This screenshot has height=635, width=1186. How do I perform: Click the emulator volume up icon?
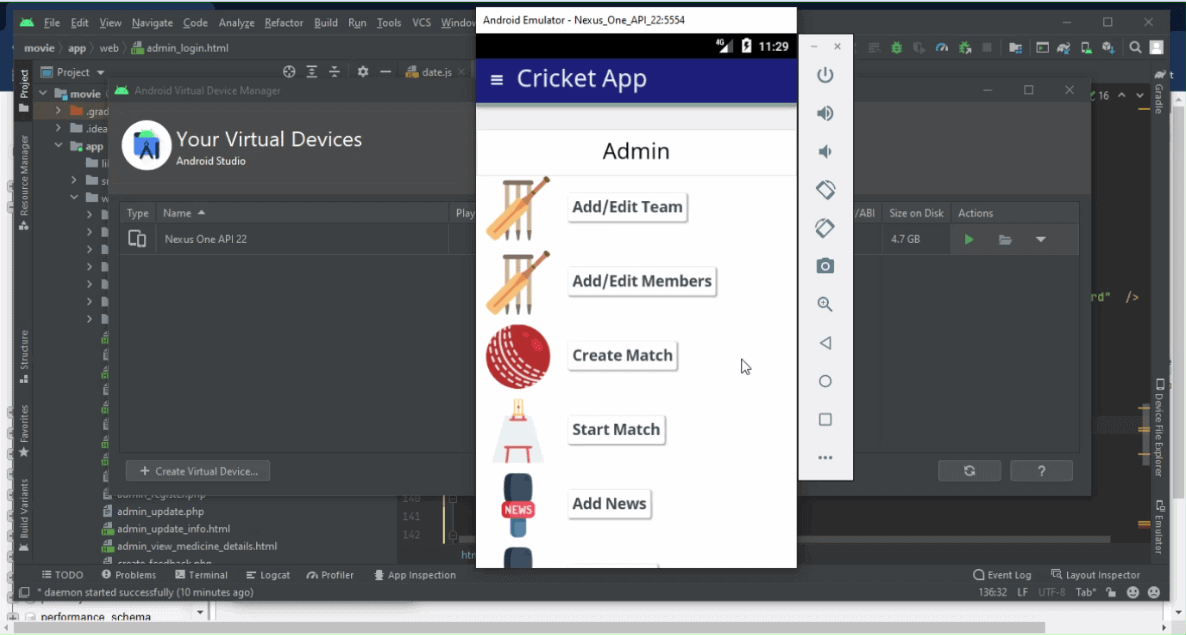coord(825,113)
